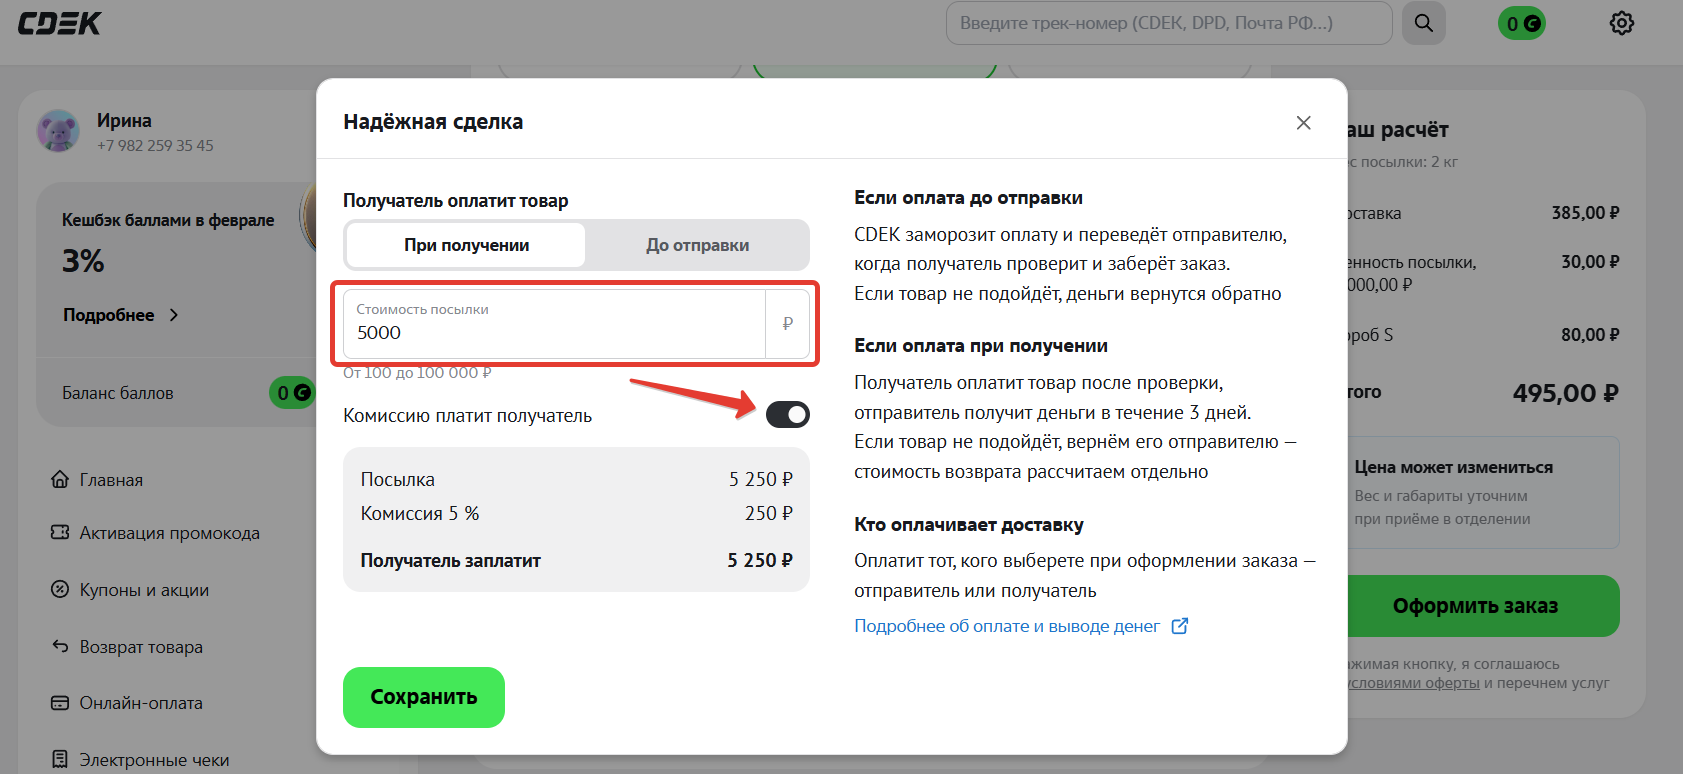The width and height of the screenshot is (1683, 774).
Task: Click the Онлайн-оплата card icon
Action: (x=60, y=703)
